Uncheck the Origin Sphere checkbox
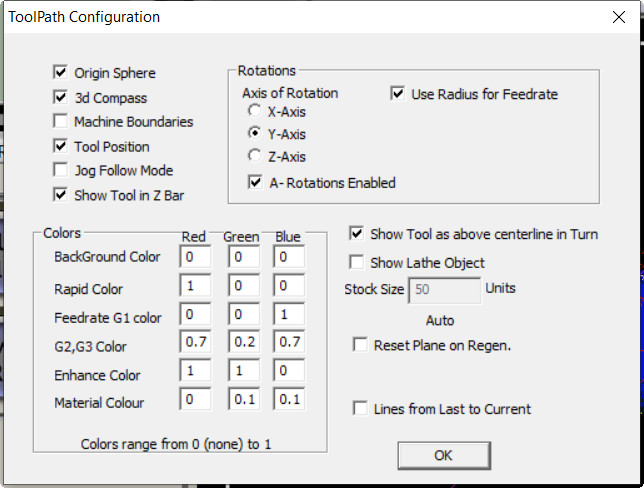644x488 pixels. (61, 73)
